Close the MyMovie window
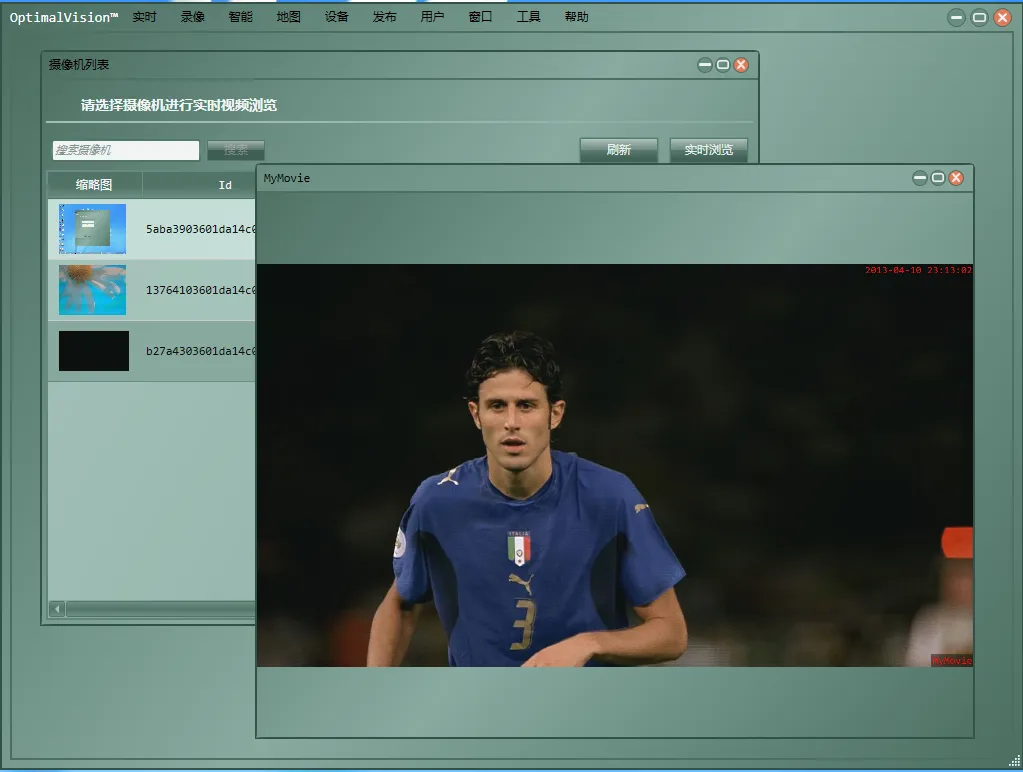Image resolution: width=1023 pixels, height=772 pixels. pyautogui.click(x=956, y=178)
